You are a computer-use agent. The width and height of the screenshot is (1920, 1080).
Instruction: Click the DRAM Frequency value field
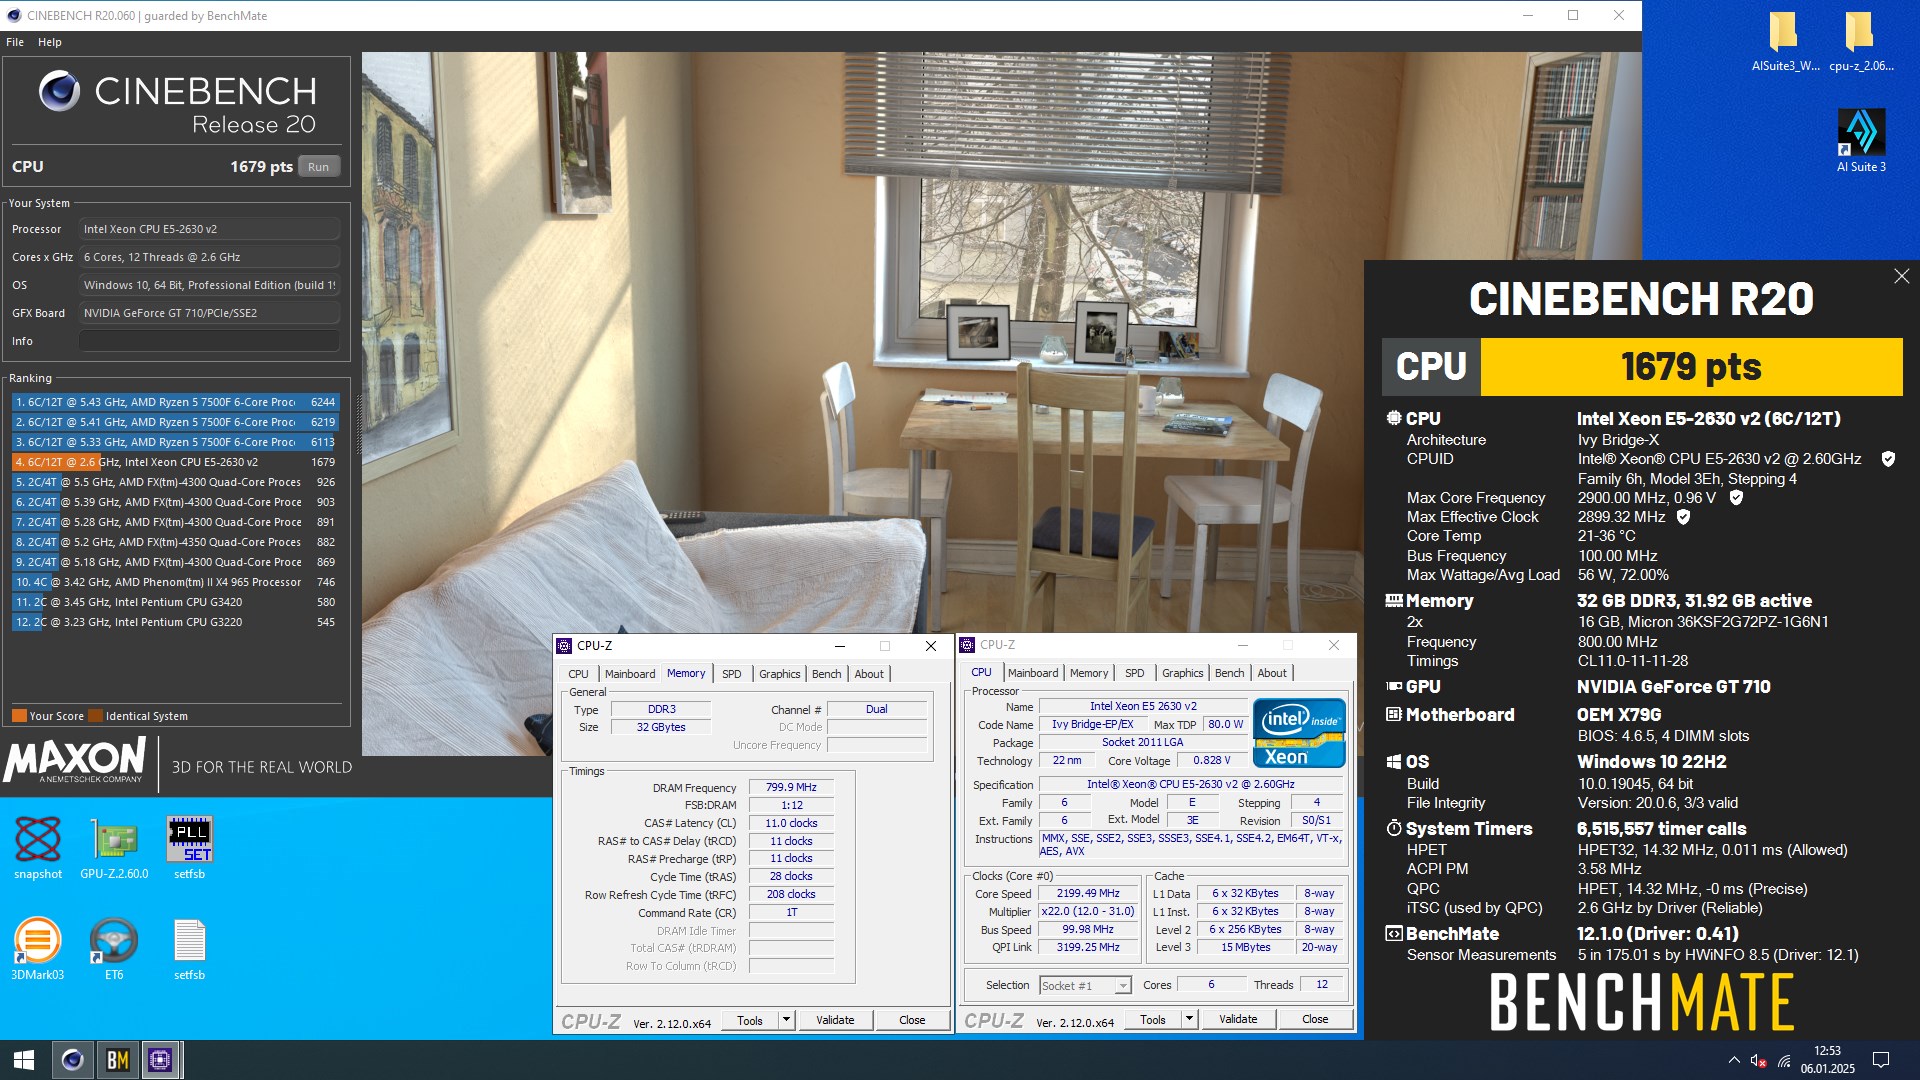(791, 787)
